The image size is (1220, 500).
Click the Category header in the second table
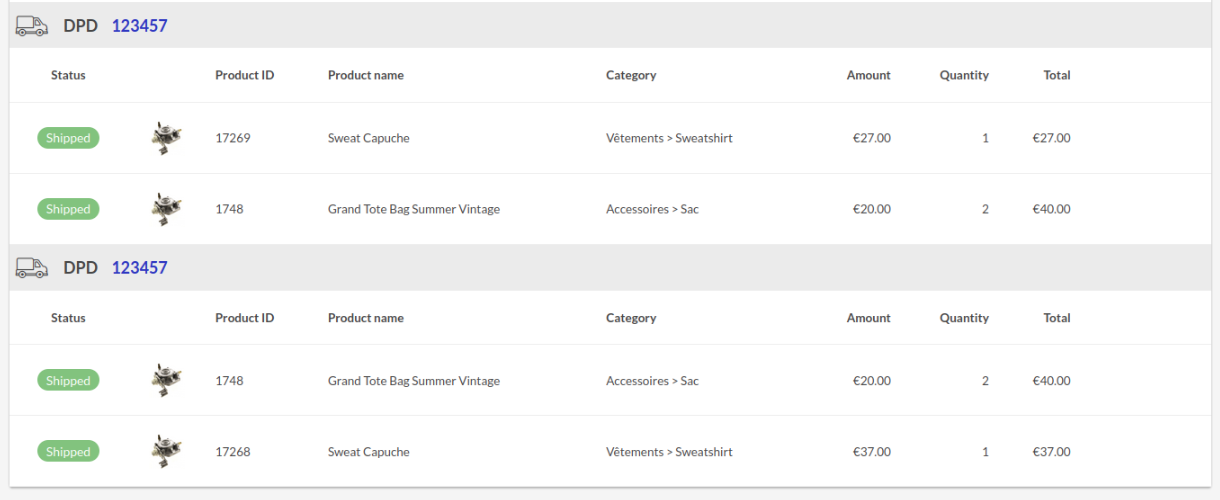(631, 318)
